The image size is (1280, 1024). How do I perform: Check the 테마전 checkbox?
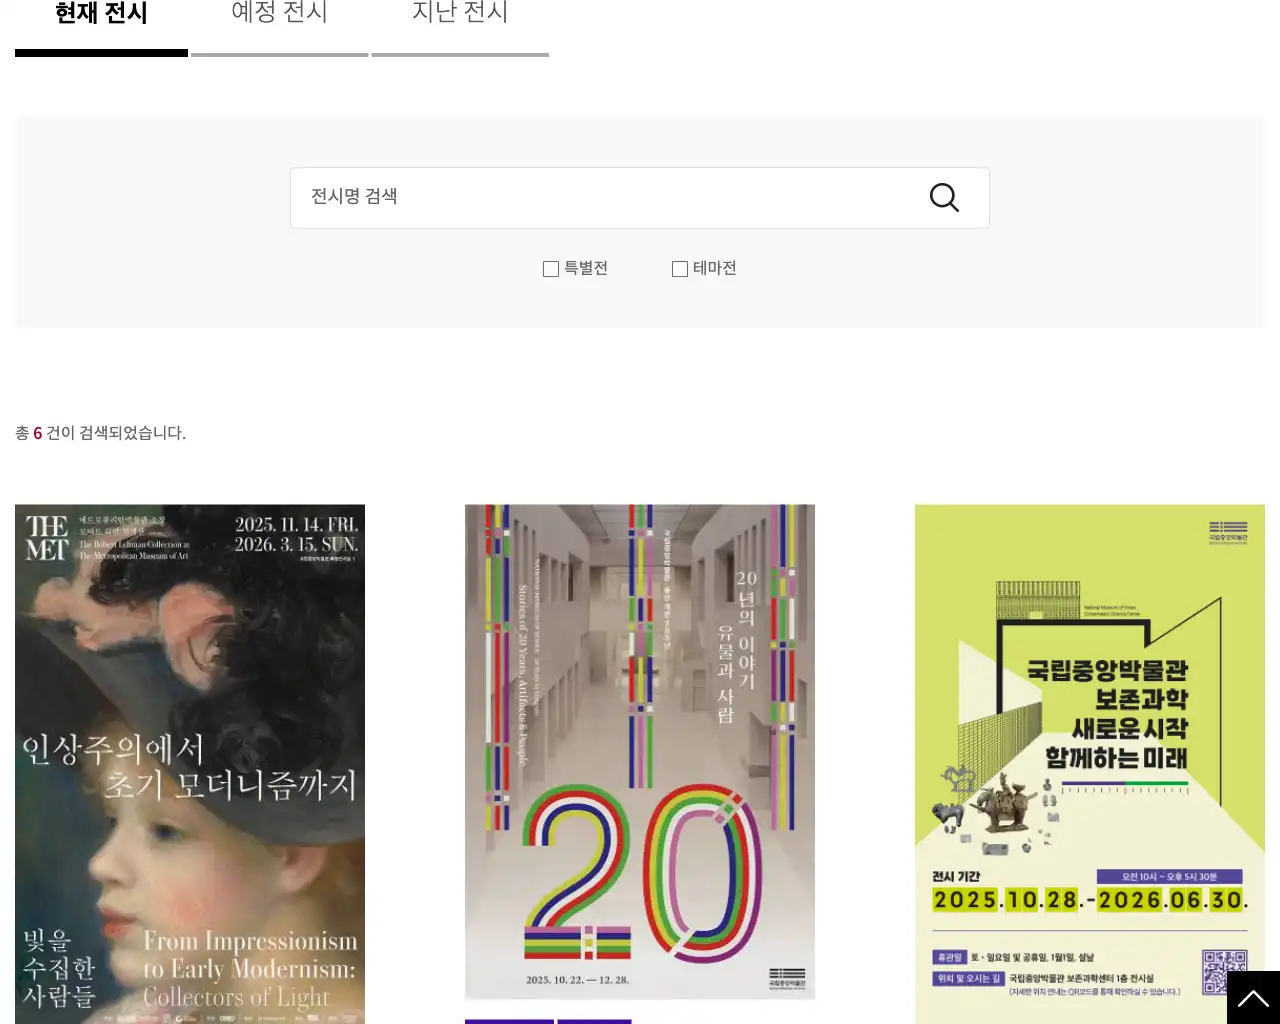coord(679,268)
